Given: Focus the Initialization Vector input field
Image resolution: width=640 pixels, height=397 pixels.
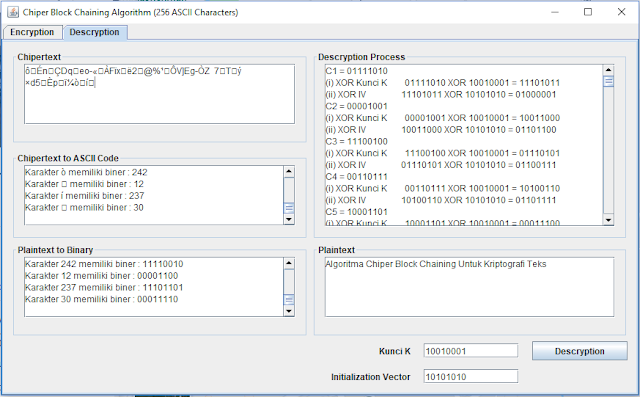Looking at the screenshot, I should point(471,376).
